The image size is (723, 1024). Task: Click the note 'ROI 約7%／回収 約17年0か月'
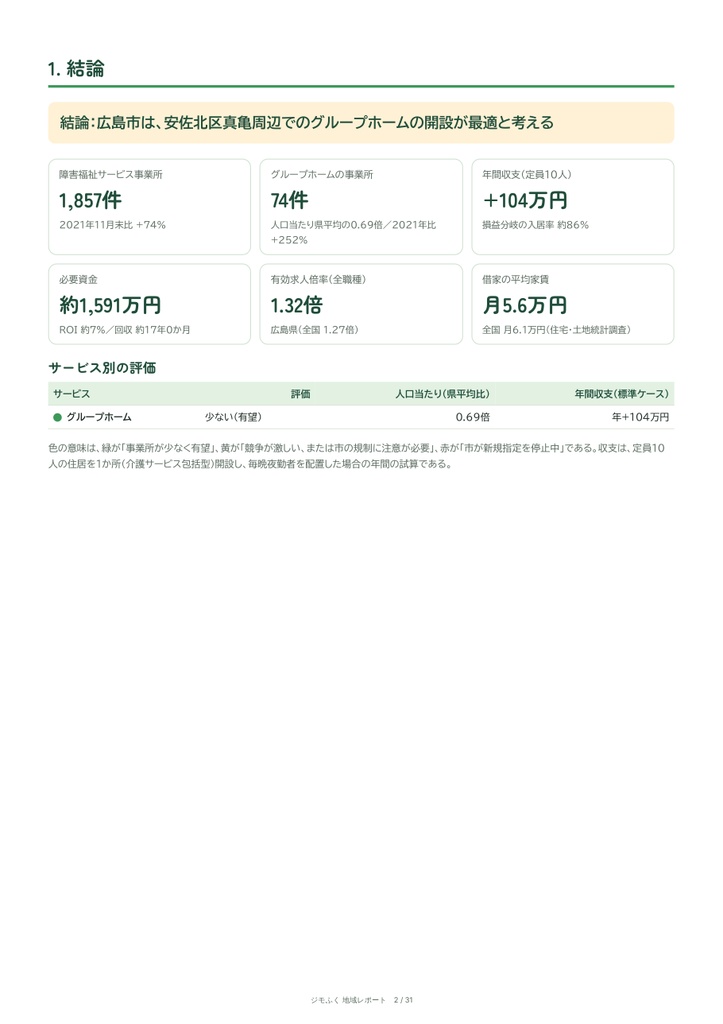pyautogui.click(x=125, y=330)
